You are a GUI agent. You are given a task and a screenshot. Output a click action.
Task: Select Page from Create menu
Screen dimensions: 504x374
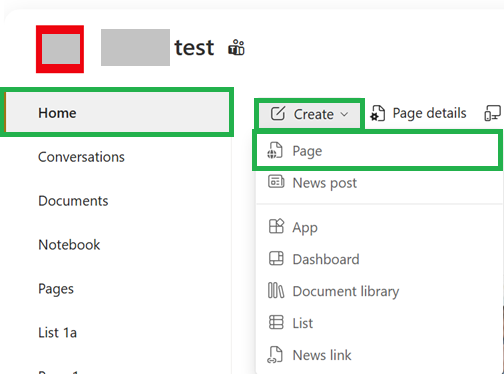point(377,151)
